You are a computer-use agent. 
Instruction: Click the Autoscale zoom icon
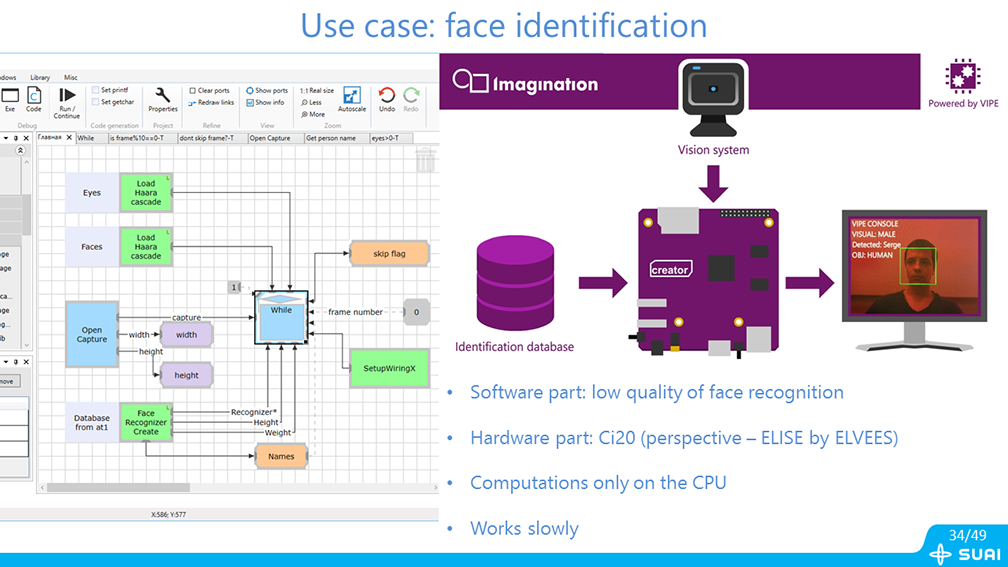pyautogui.click(x=352, y=99)
